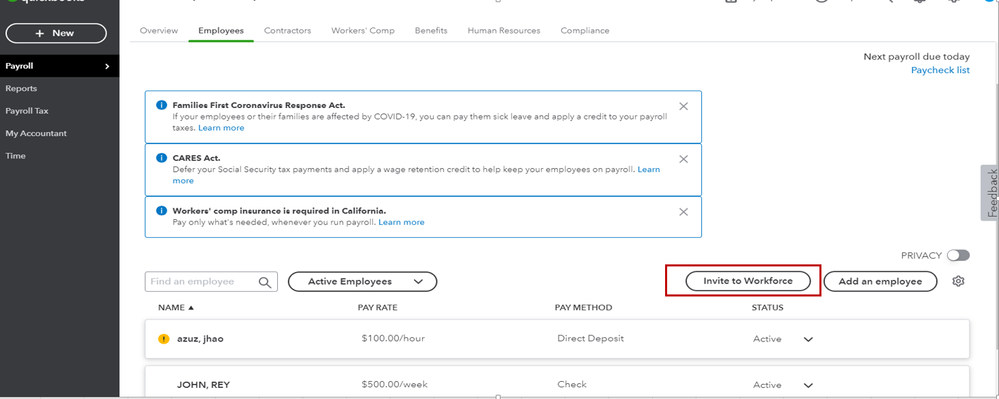The width and height of the screenshot is (999, 399).
Task: Click the Workers' comp info icon
Action: [162, 210]
